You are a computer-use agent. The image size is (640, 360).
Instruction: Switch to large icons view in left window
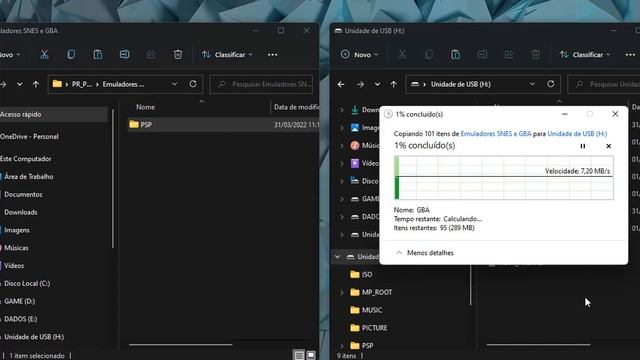311,356
